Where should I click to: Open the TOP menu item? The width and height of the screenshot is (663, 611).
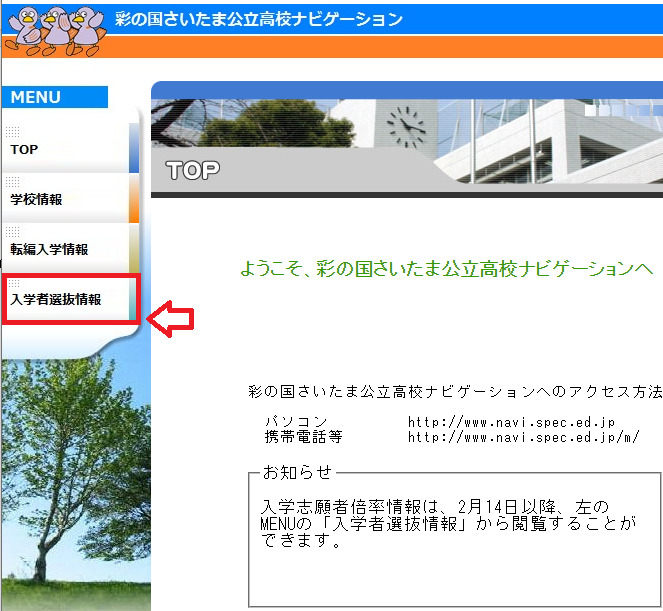coord(70,148)
